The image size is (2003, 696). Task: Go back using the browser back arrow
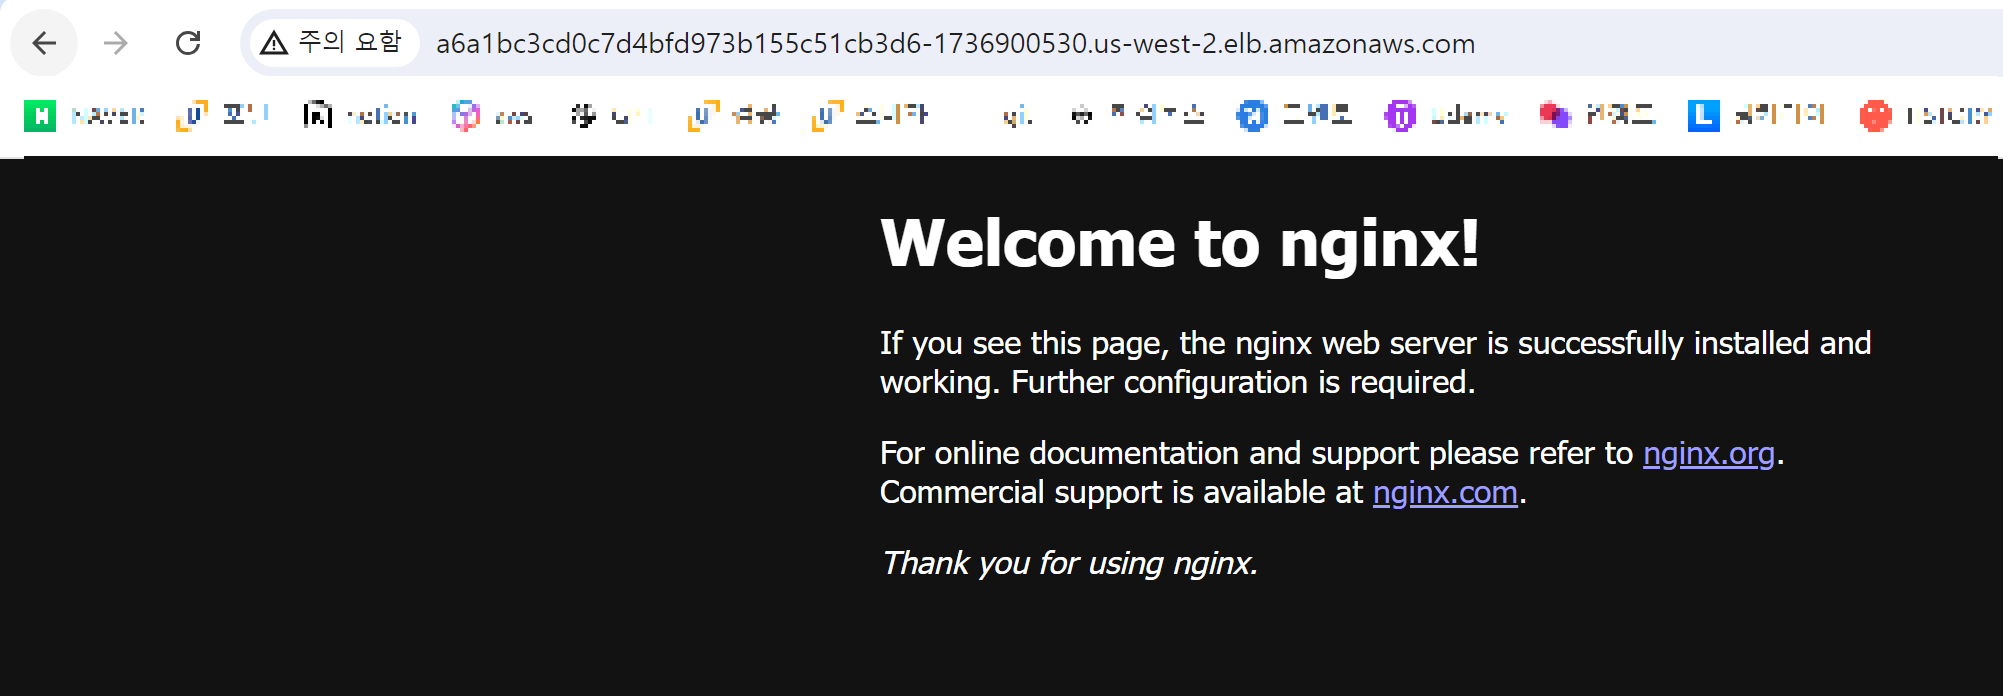(x=44, y=43)
